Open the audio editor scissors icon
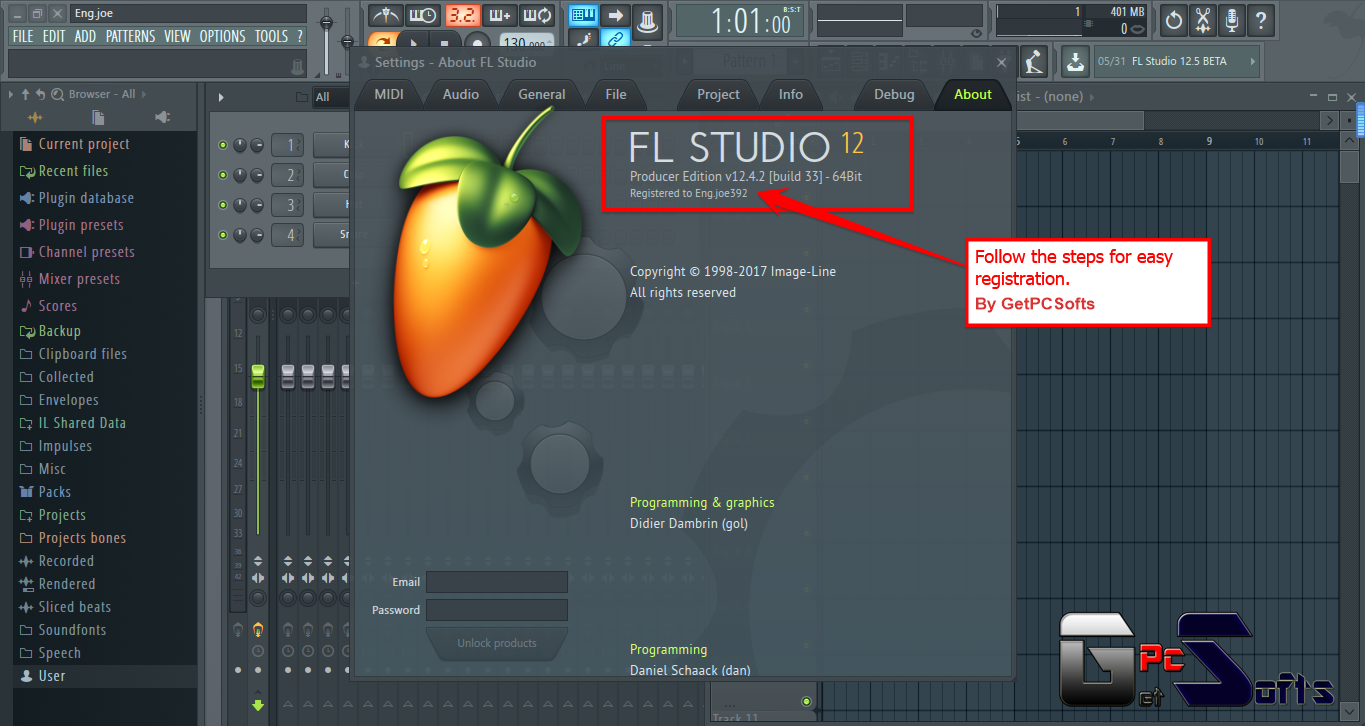The height and width of the screenshot is (726, 1365). tap(1202, 19)
